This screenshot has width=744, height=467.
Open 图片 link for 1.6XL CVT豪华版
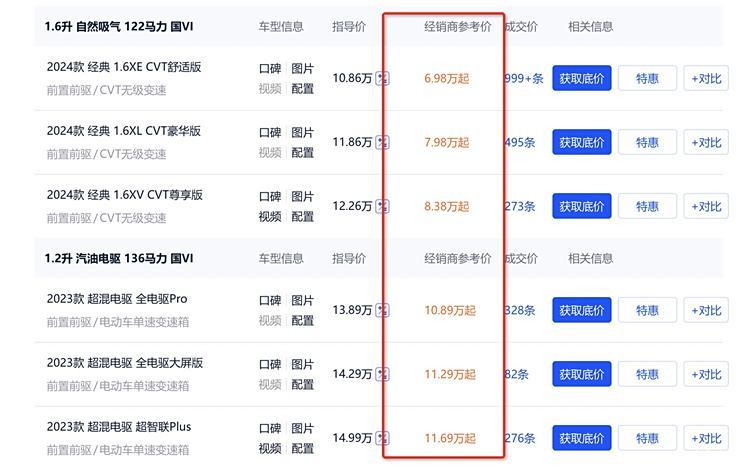302,132
